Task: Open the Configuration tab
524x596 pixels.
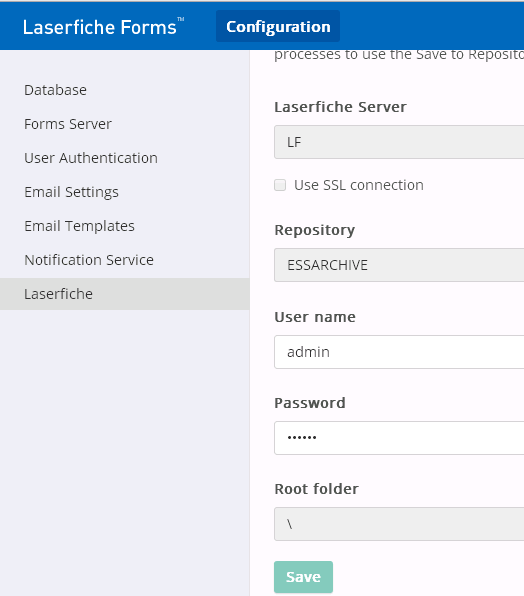Action: pos(278,27)
